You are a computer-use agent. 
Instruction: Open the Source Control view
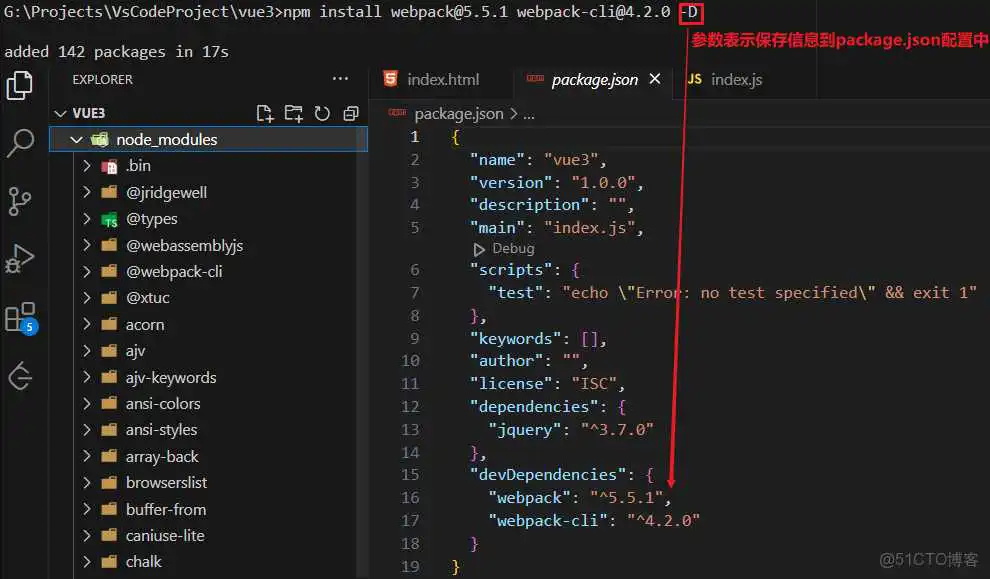coord(20,200)
